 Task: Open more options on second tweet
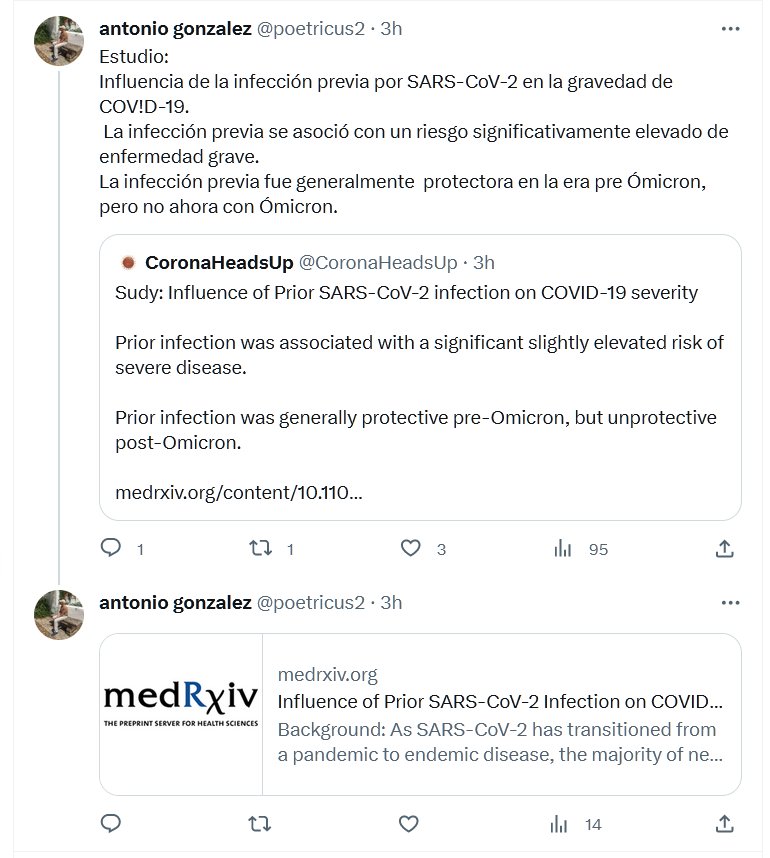730,602
